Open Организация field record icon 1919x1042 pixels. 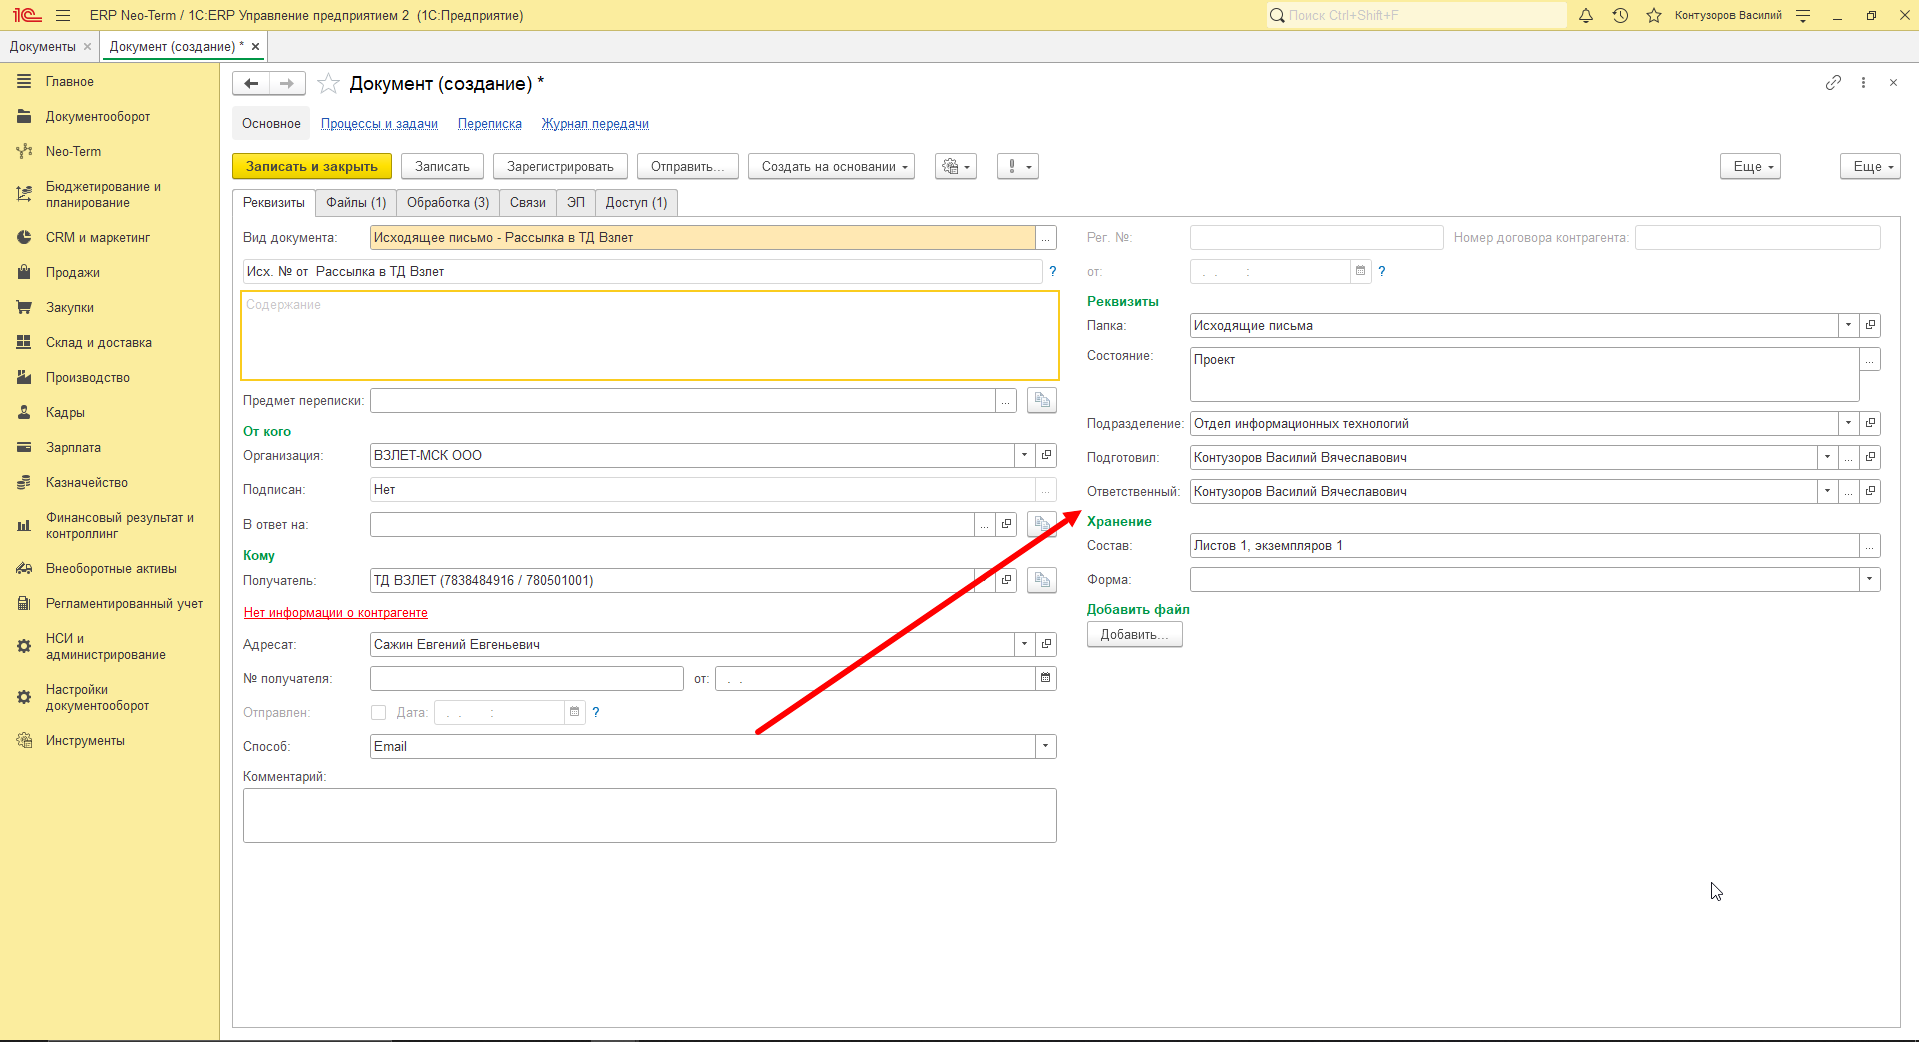coord(1046,455)
